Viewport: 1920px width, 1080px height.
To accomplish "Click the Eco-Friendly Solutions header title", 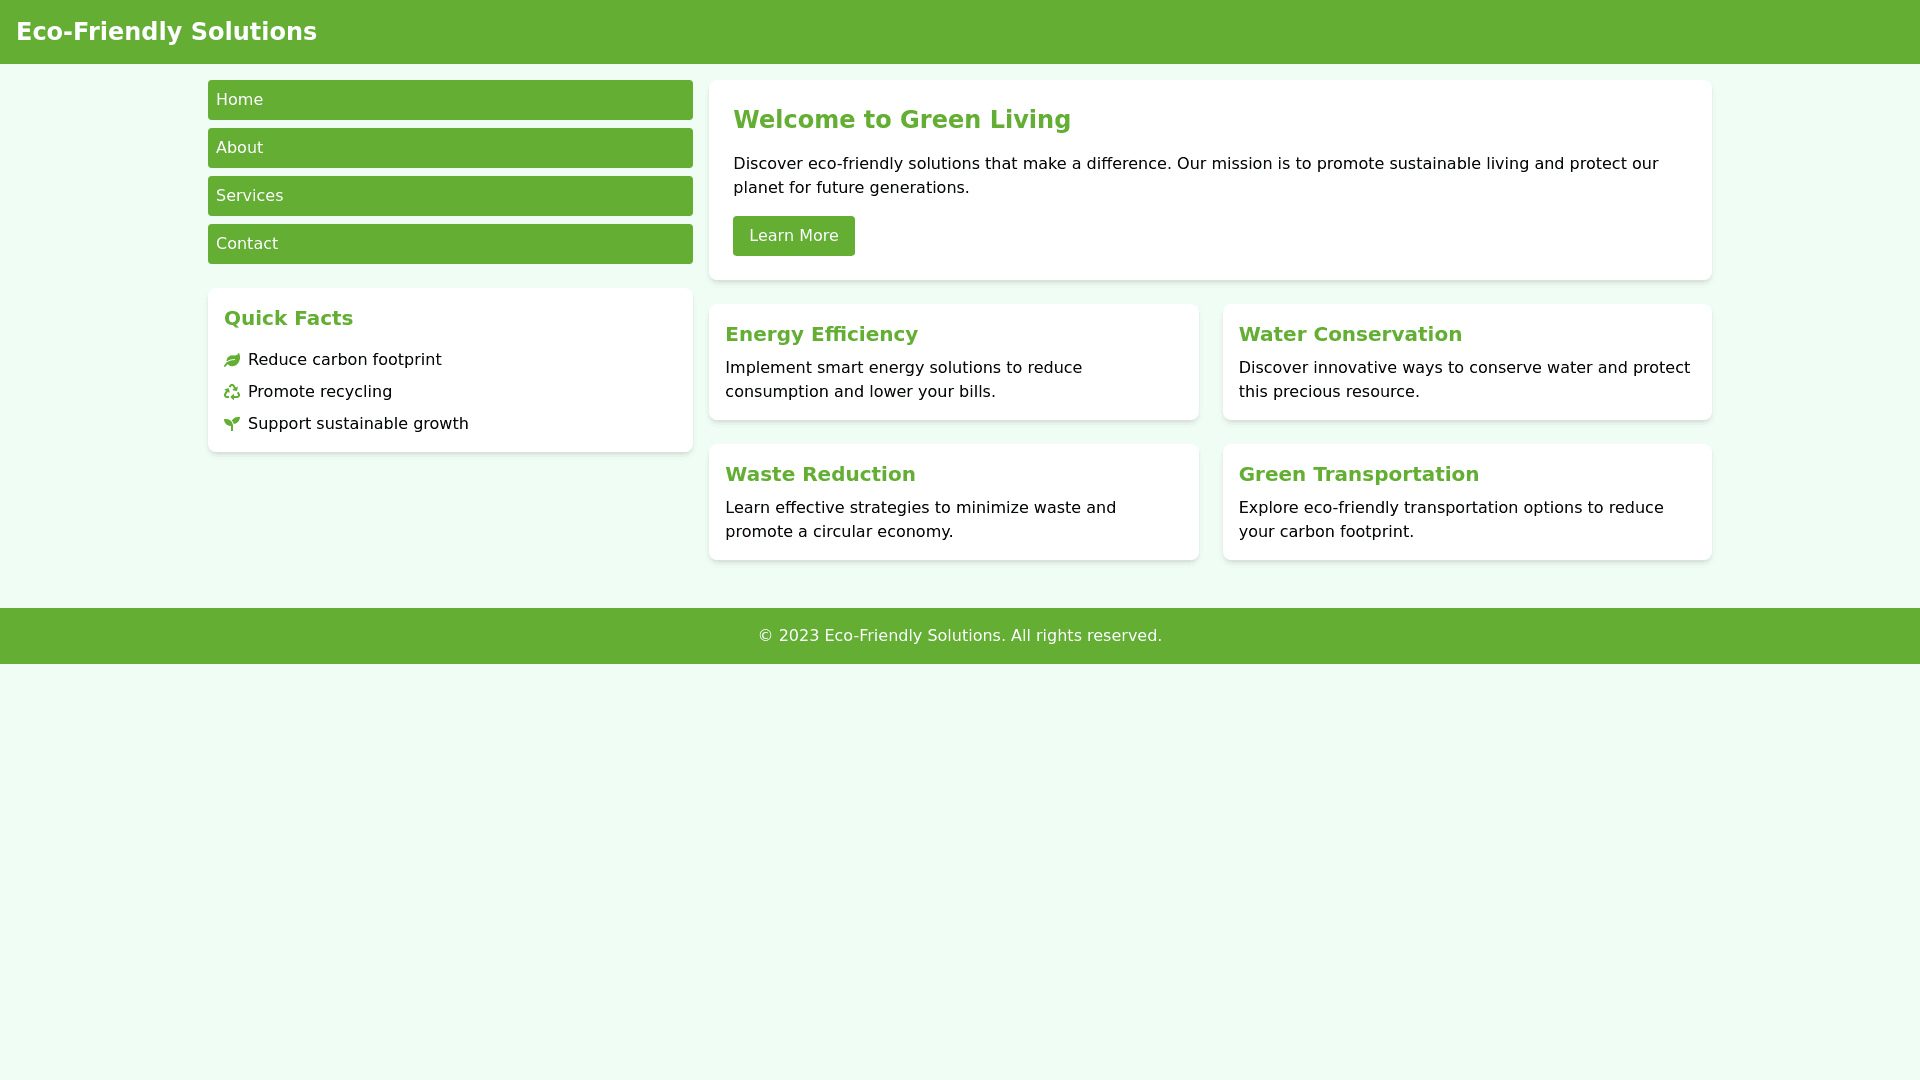I will coord(166,32).
